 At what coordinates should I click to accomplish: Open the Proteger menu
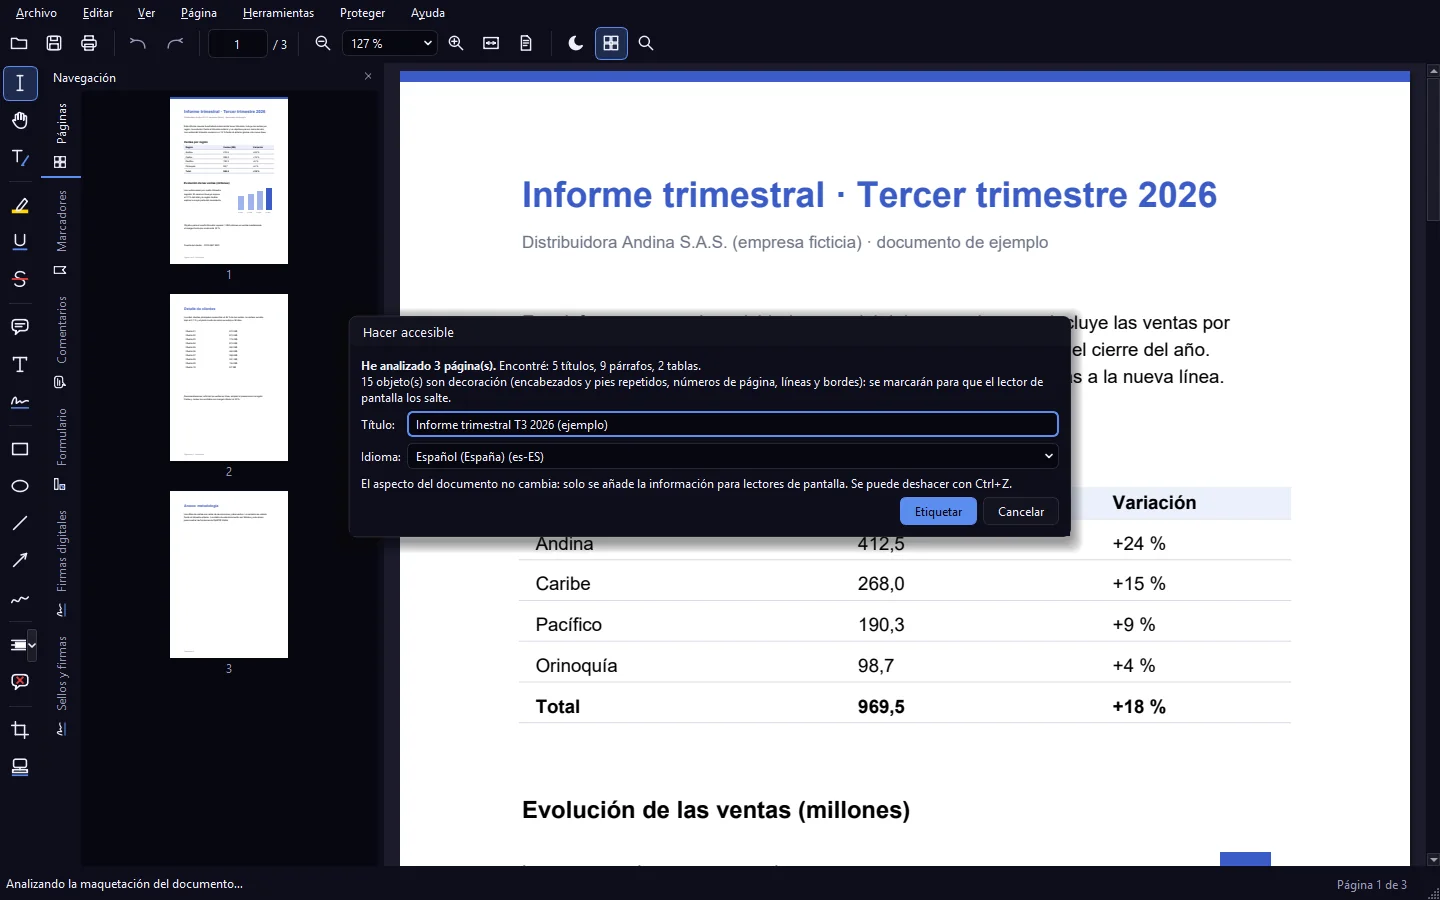(362, 13)
